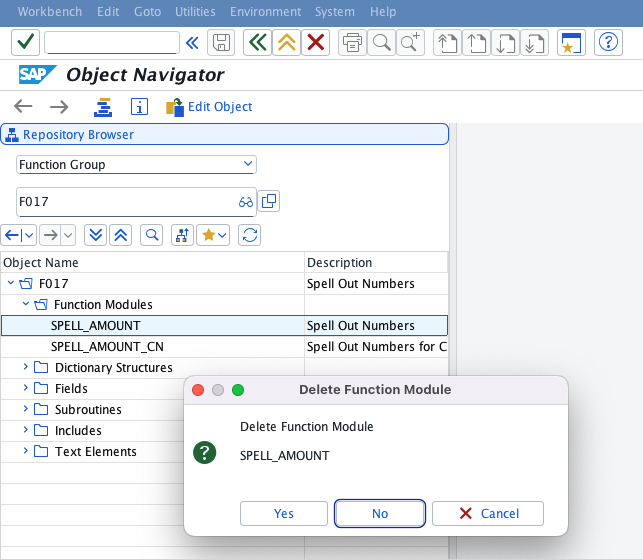643x559 pixels.
Task: Open the Help menu
Action: point(383,11)
